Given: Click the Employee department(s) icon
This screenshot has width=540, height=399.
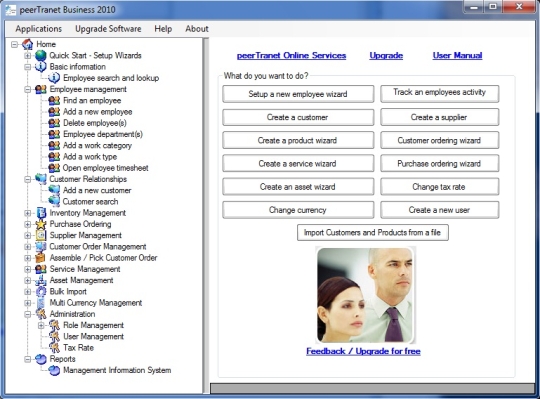Looking at the screenshot, I should [54, 134].
